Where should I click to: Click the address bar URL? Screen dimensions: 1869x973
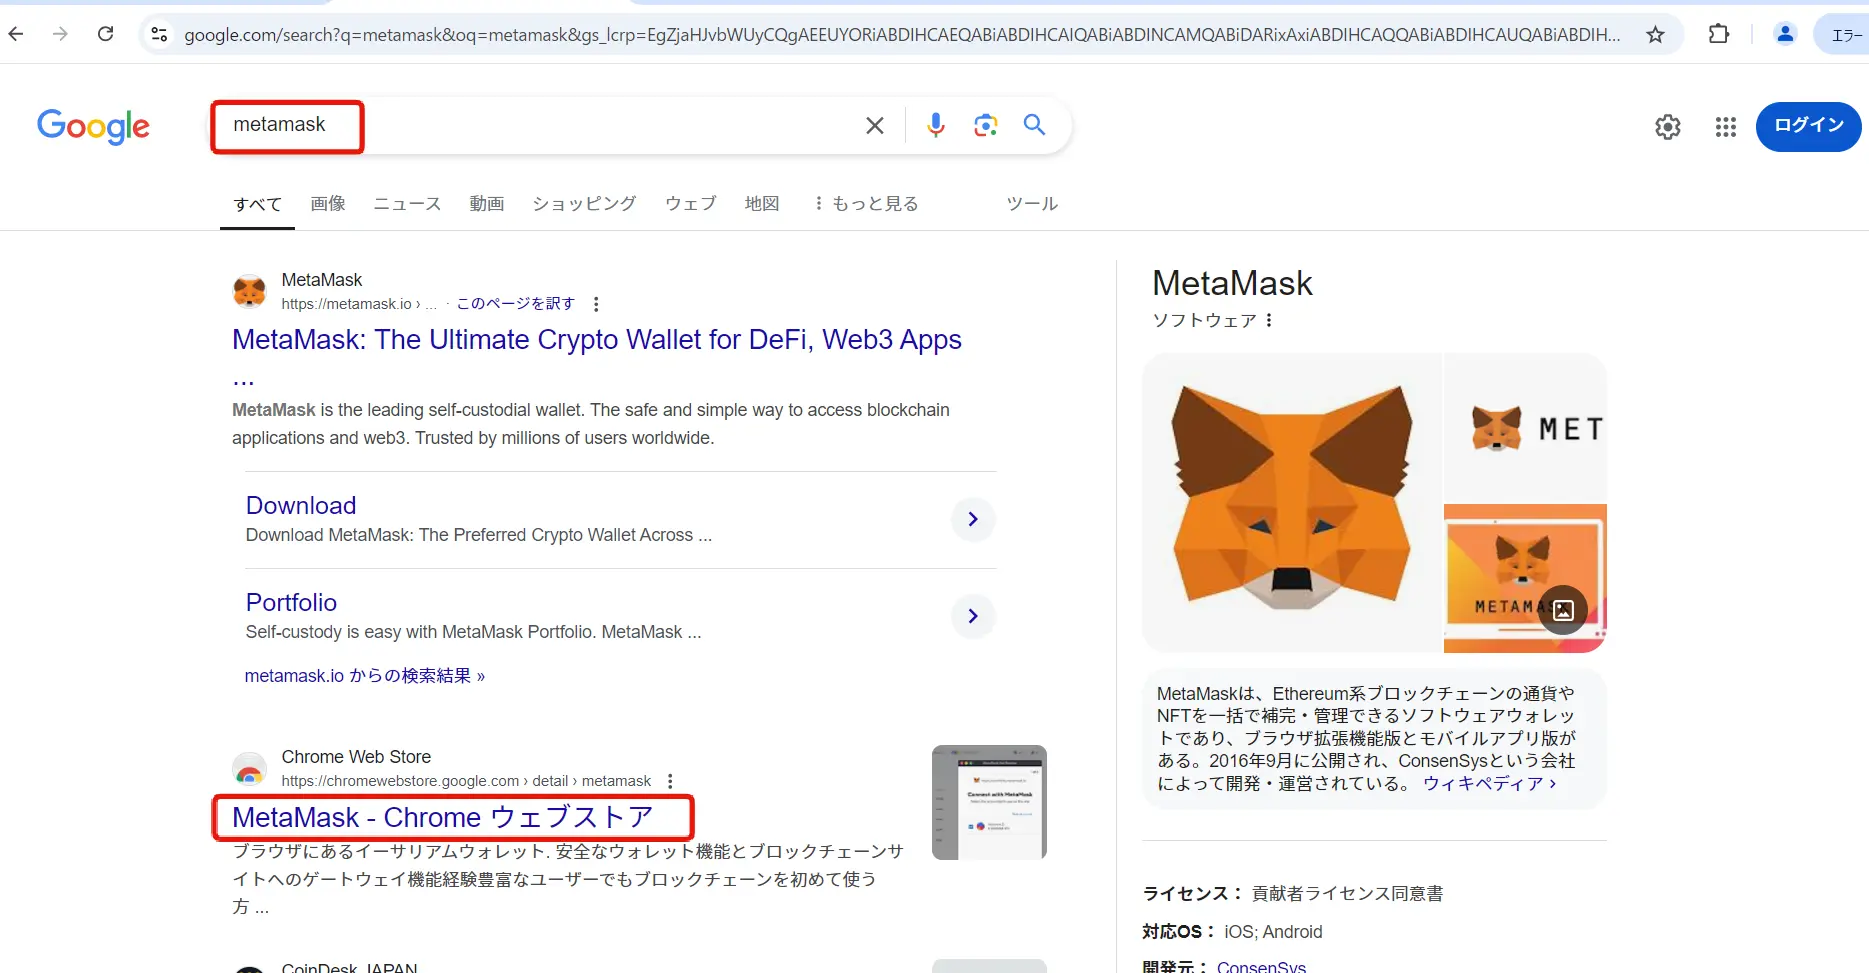(902, 35)
